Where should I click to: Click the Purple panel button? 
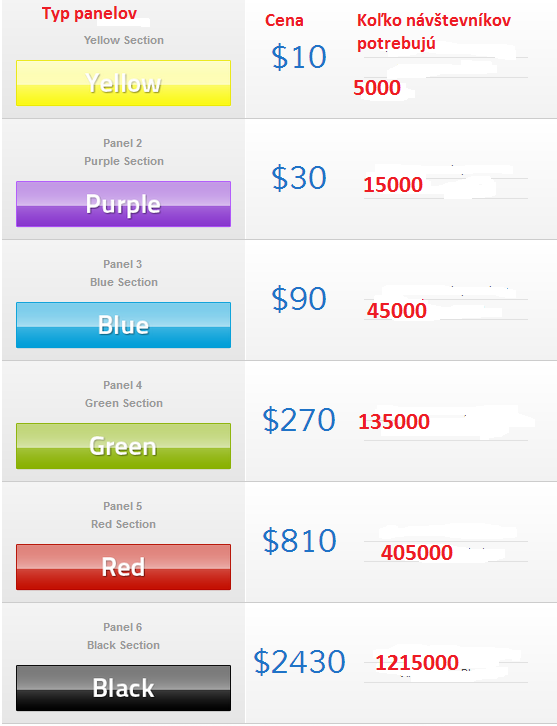pyautogui.click(x=123, y=204)
